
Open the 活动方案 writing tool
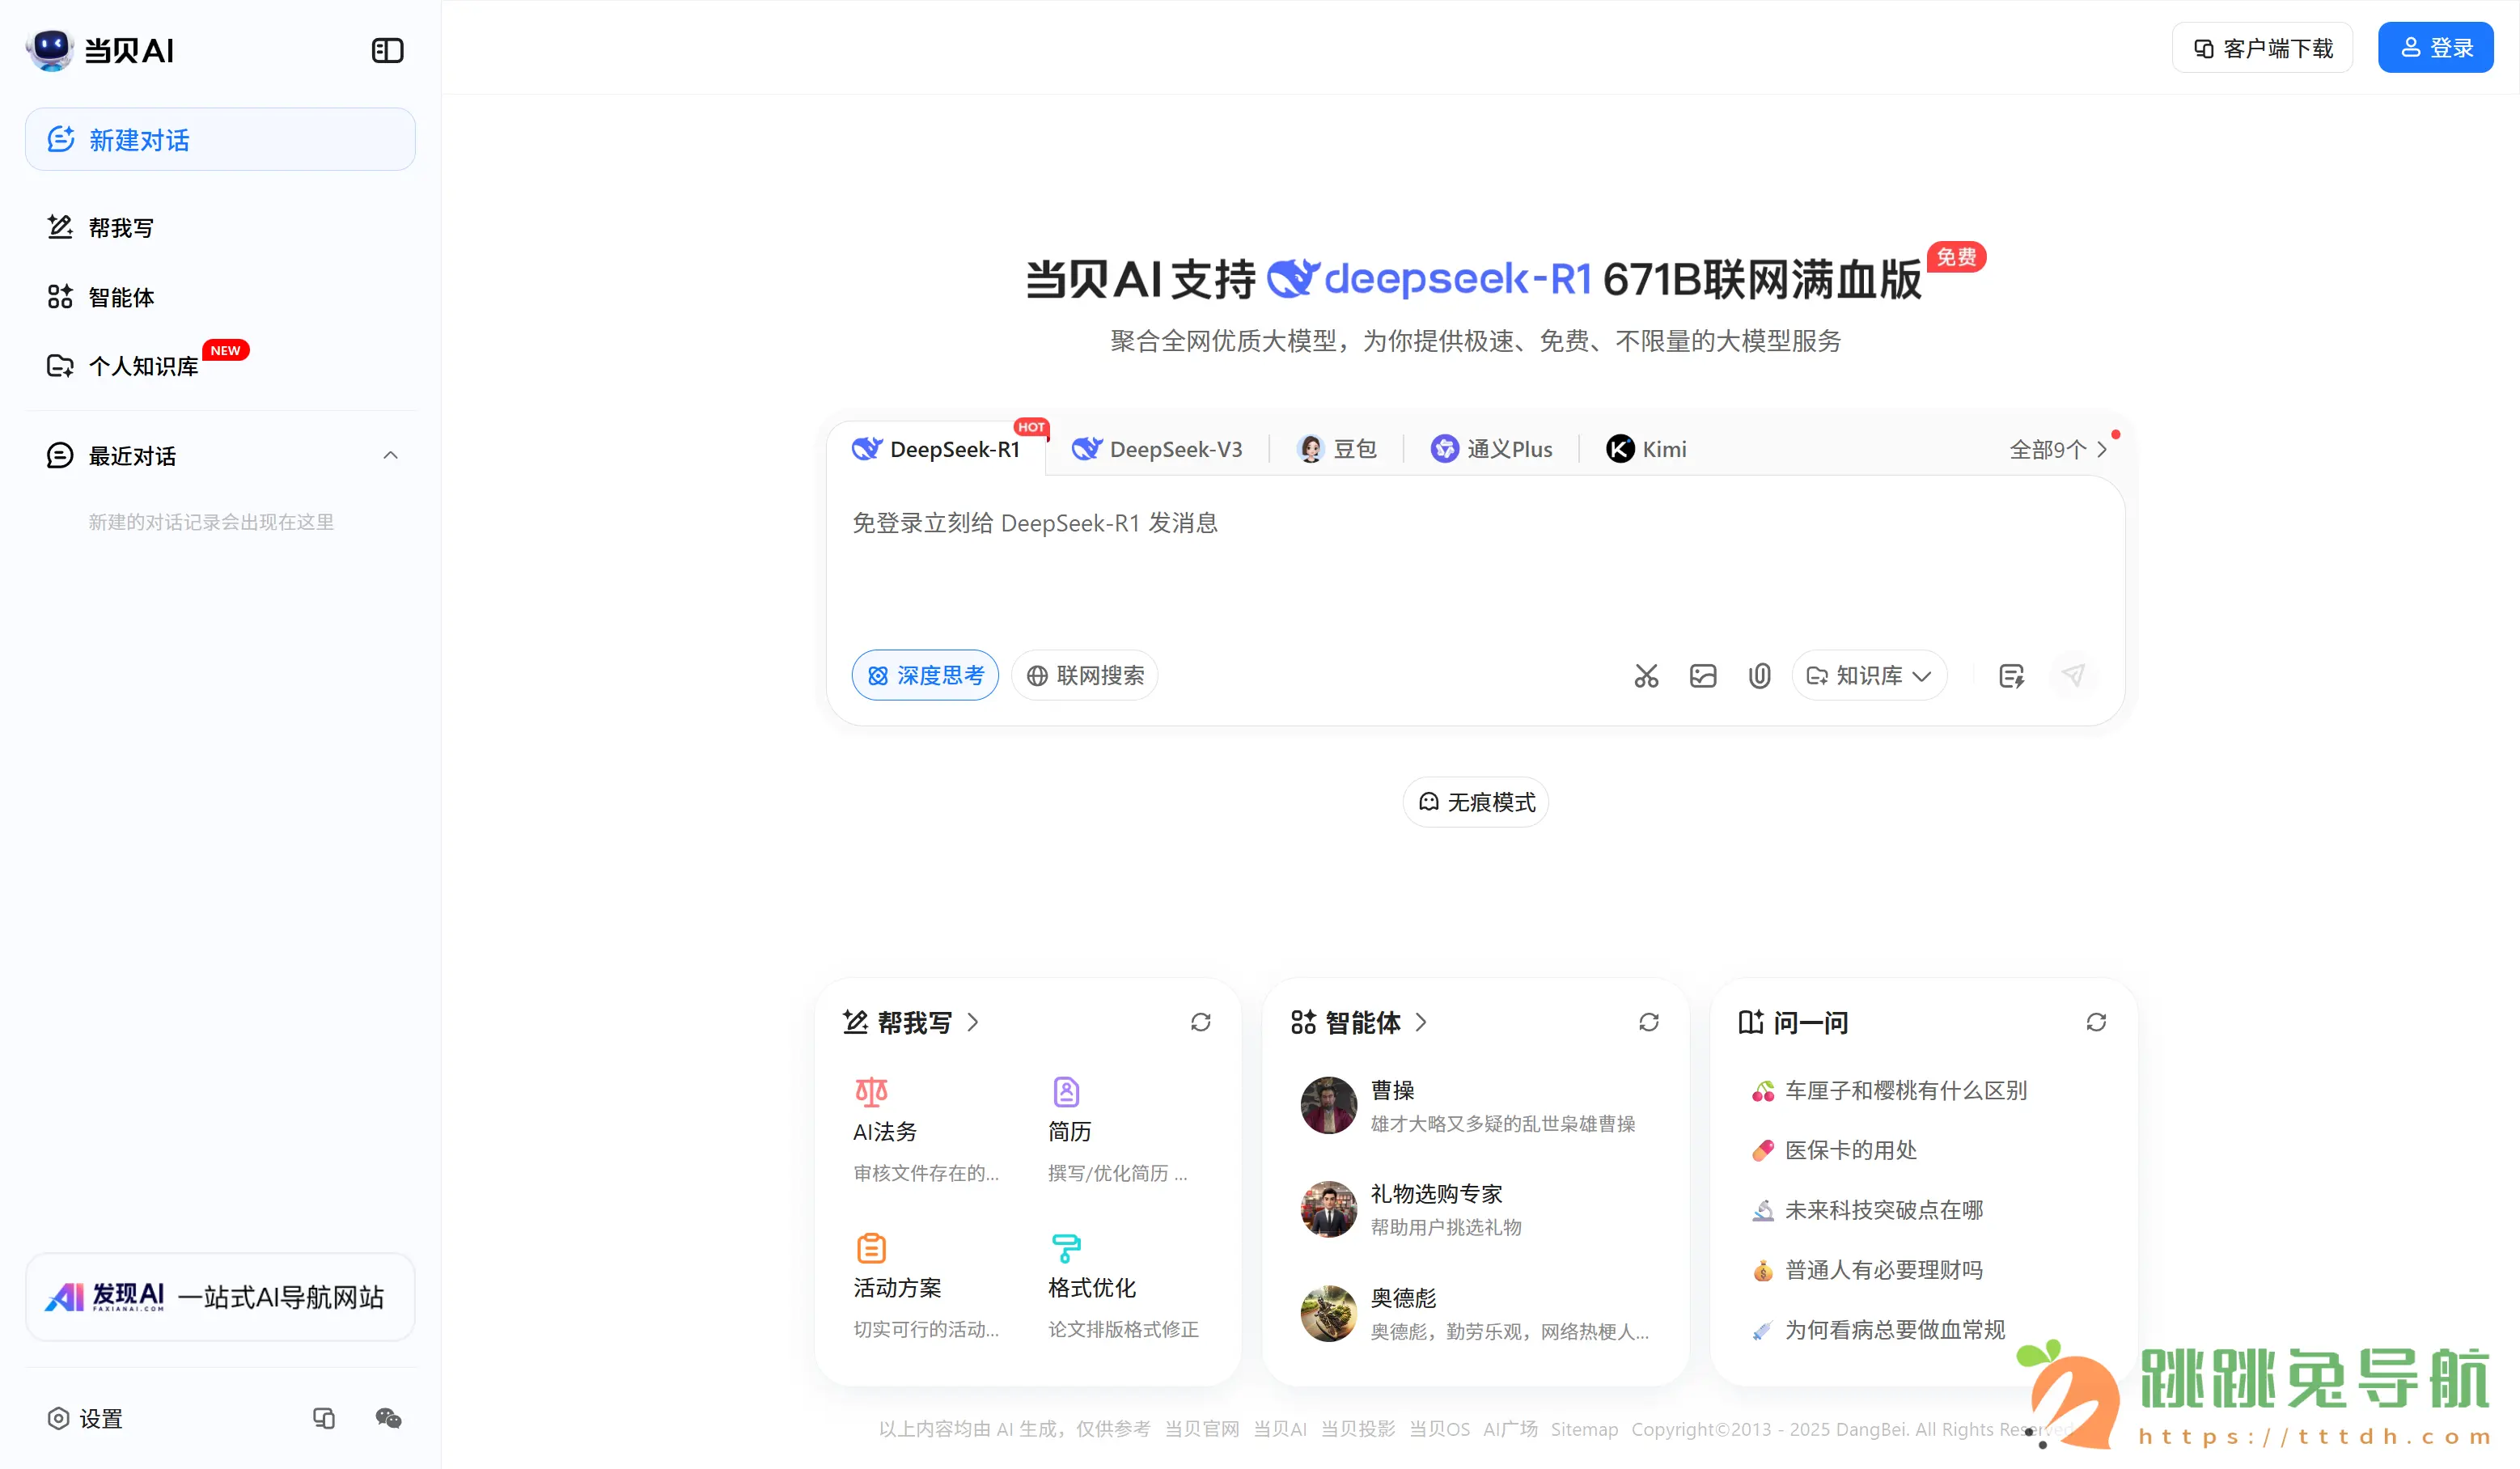tap(927, 1286)
